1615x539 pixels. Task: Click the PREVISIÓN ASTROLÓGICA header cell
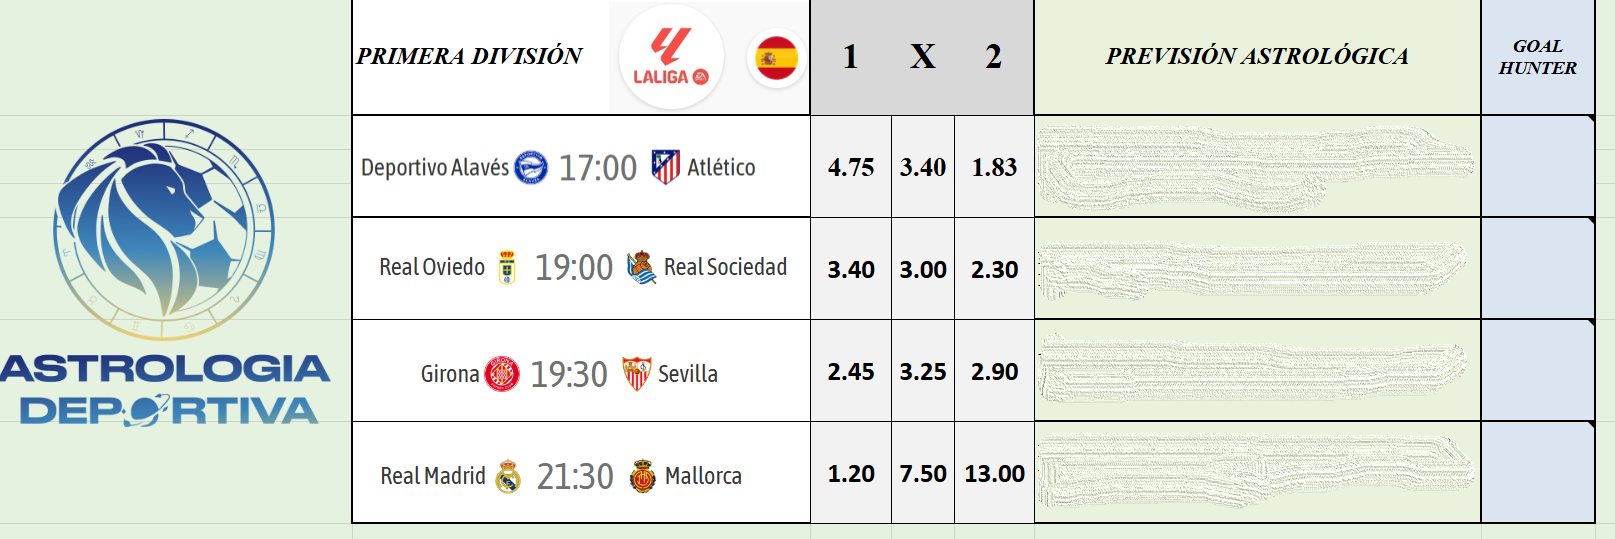click(x=1257, y=56)
